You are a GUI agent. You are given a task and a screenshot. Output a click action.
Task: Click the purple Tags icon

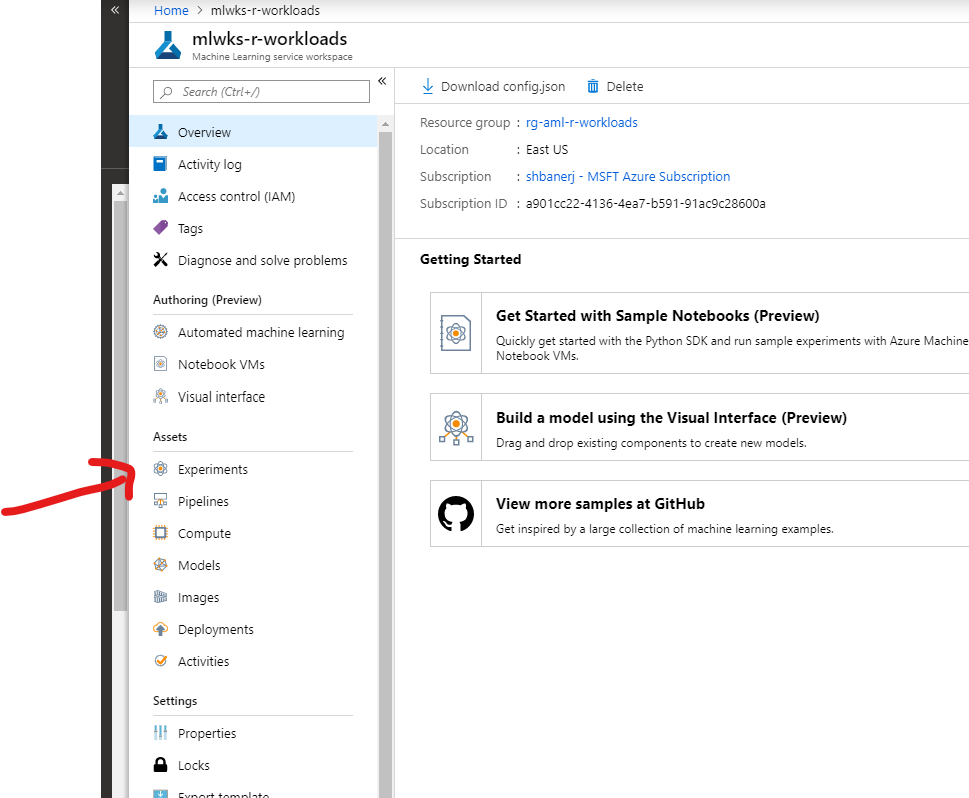point(161,227)
